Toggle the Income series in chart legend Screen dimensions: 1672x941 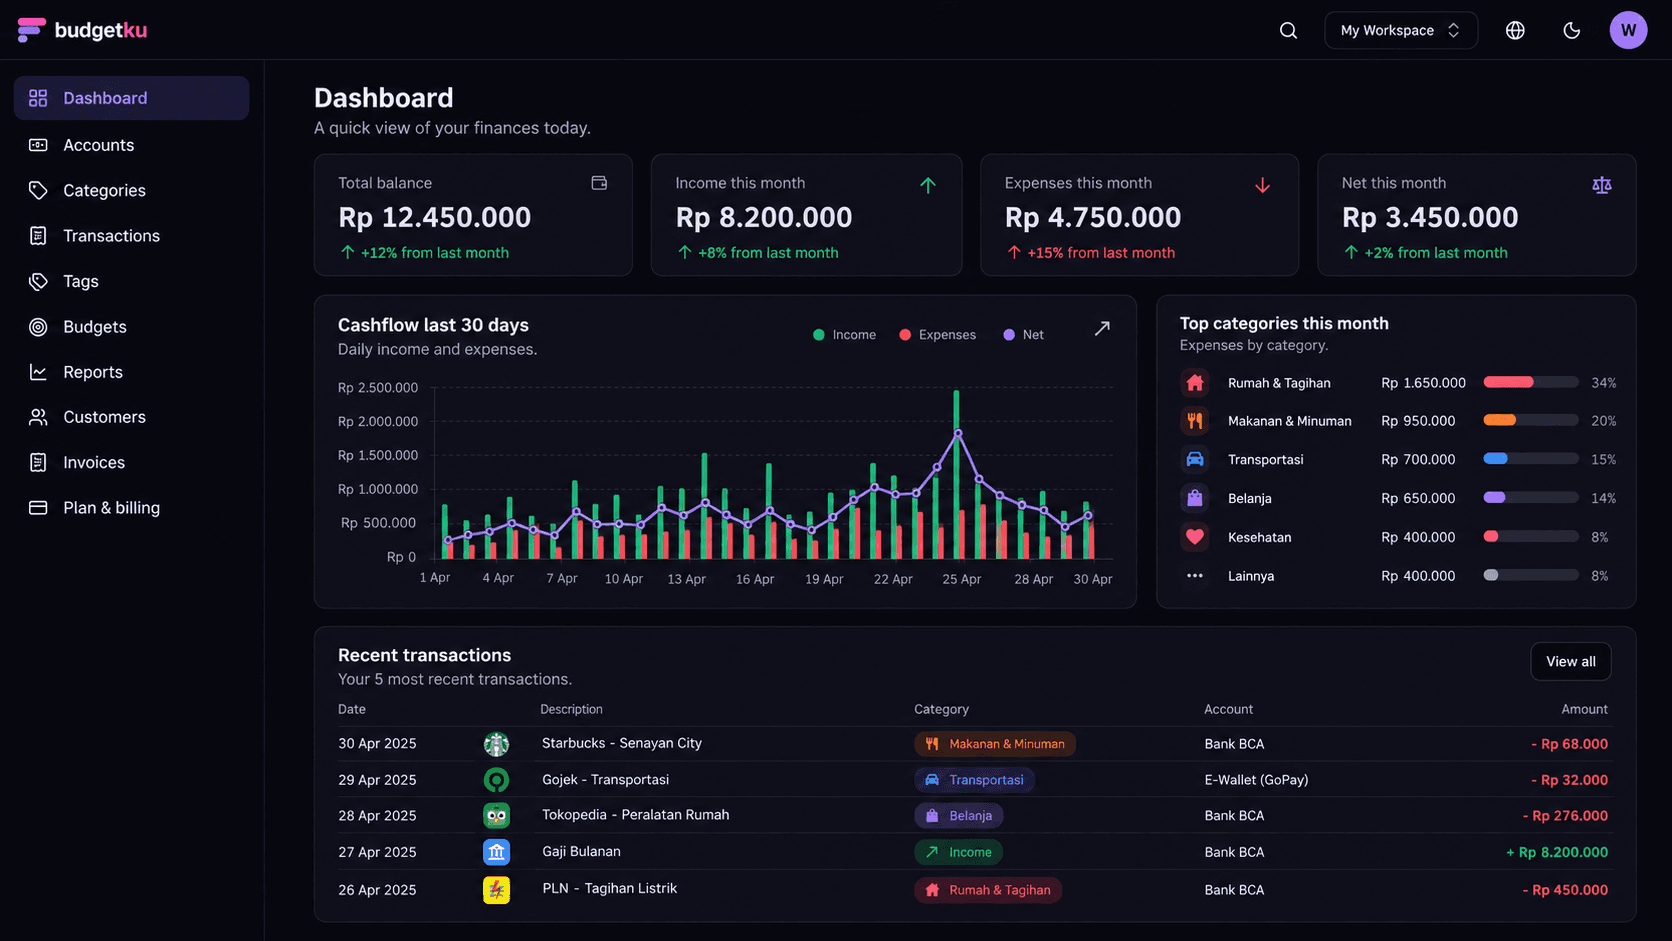pos(844,335)
